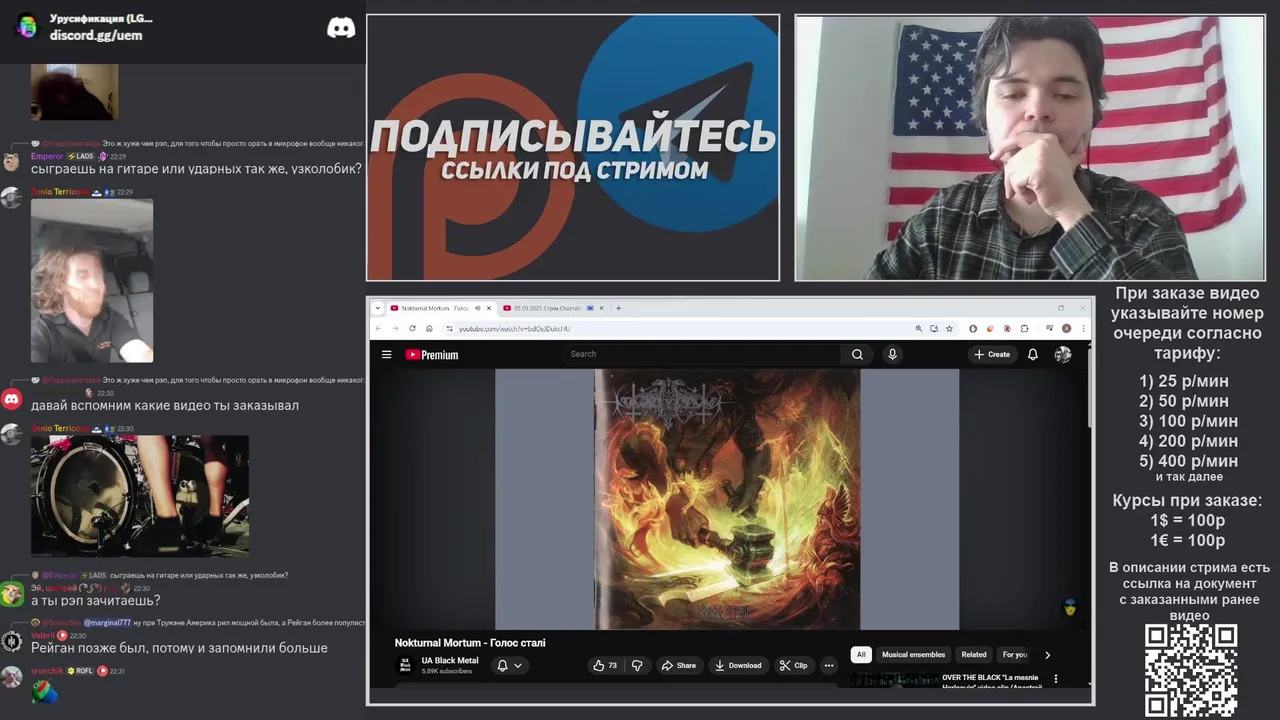Click the 5.89K subscribers text
This screenshot has height=720, width=1280.
coord(446,671)
